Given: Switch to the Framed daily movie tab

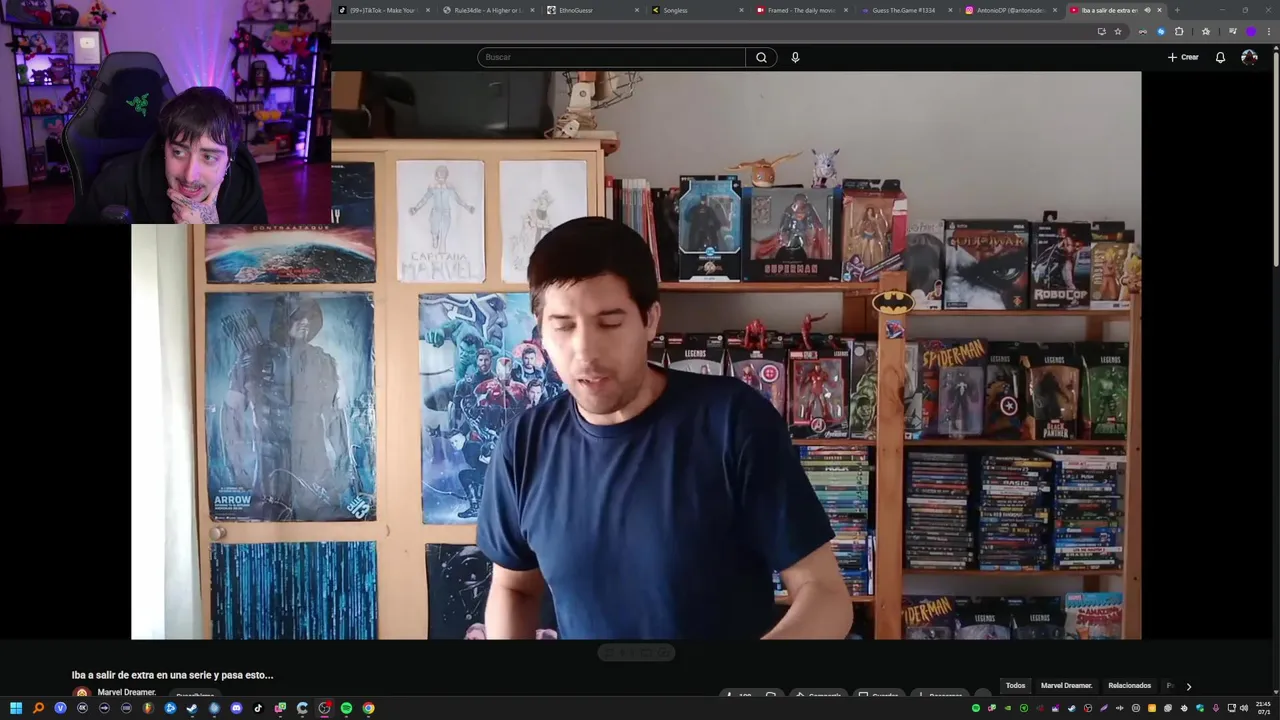Looking at the screenshot, I should pyautogui.click(x=801, y=10).
